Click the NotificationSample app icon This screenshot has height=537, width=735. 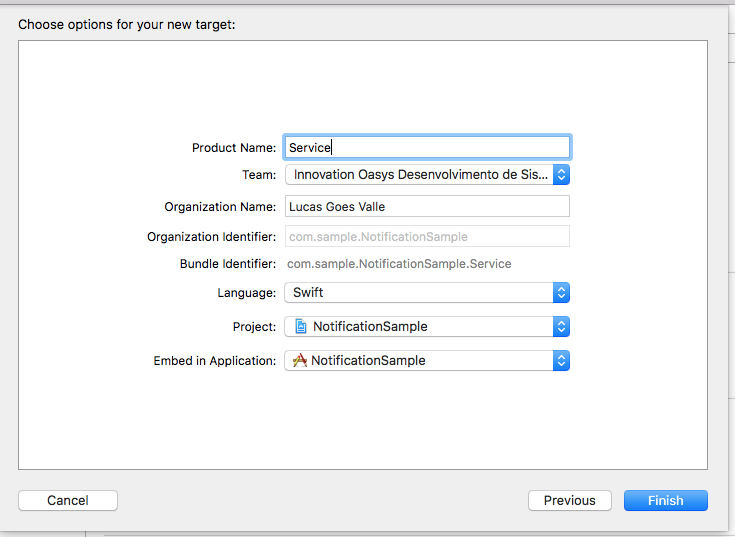click(x=300, y=360)
